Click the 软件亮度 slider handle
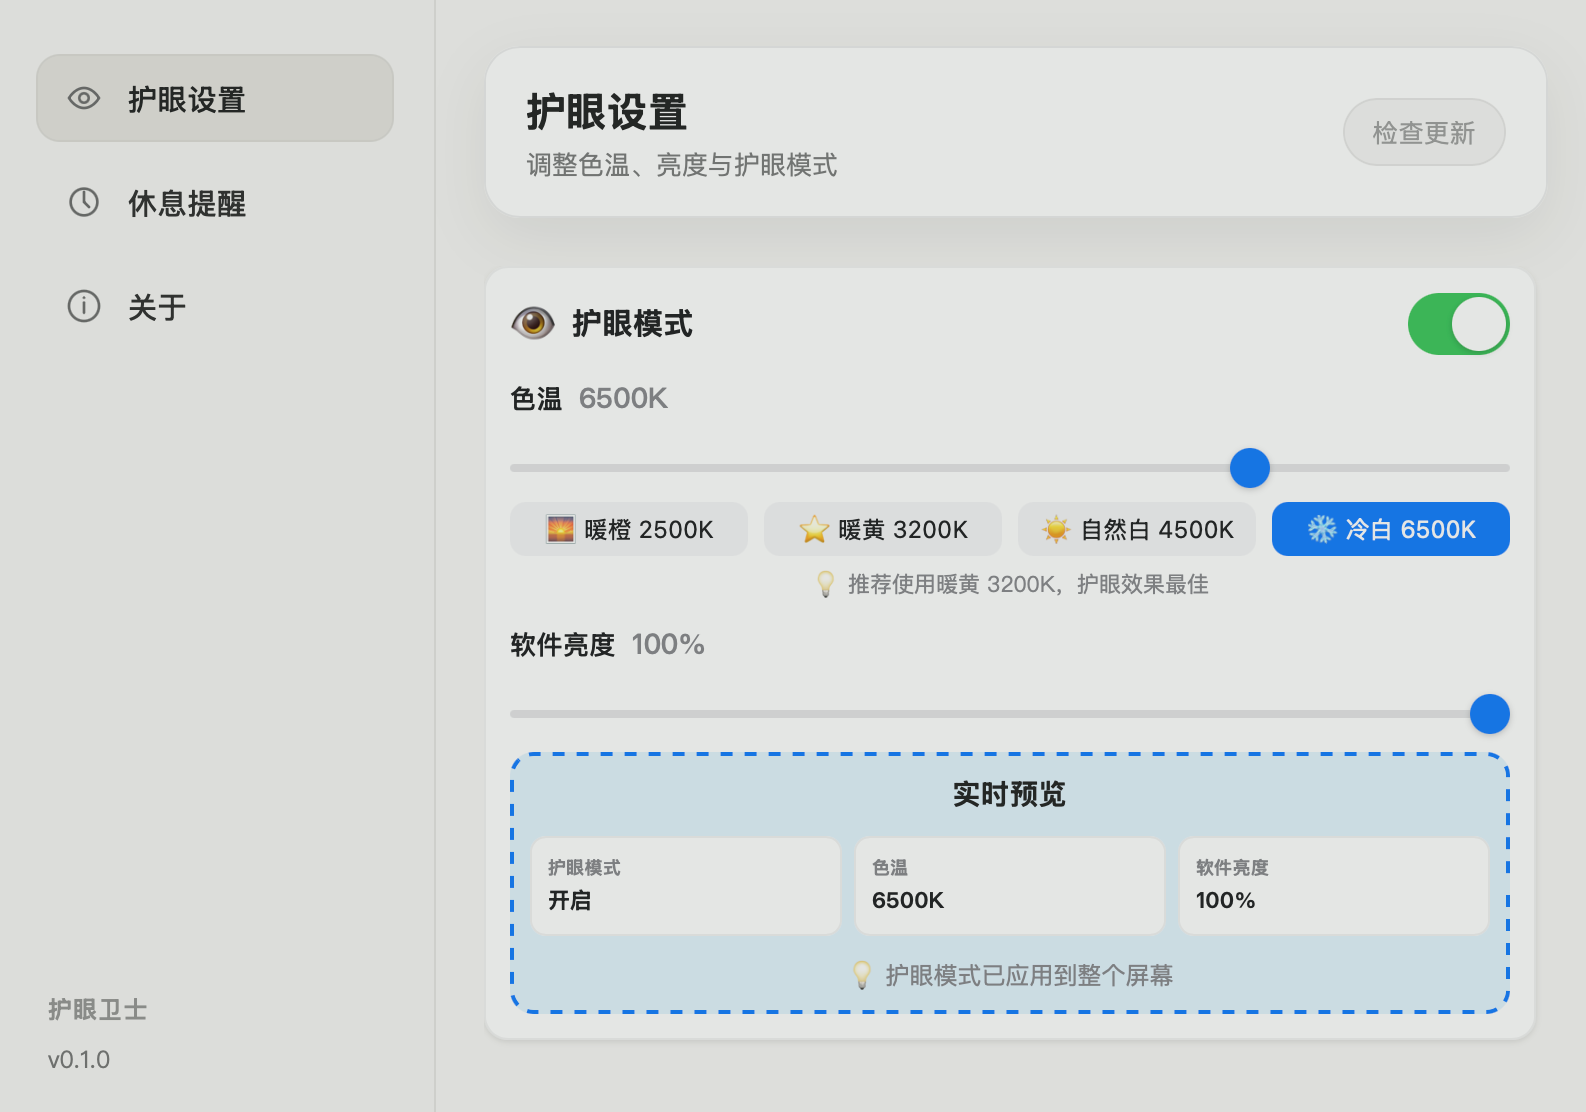 pos(1489,714)
